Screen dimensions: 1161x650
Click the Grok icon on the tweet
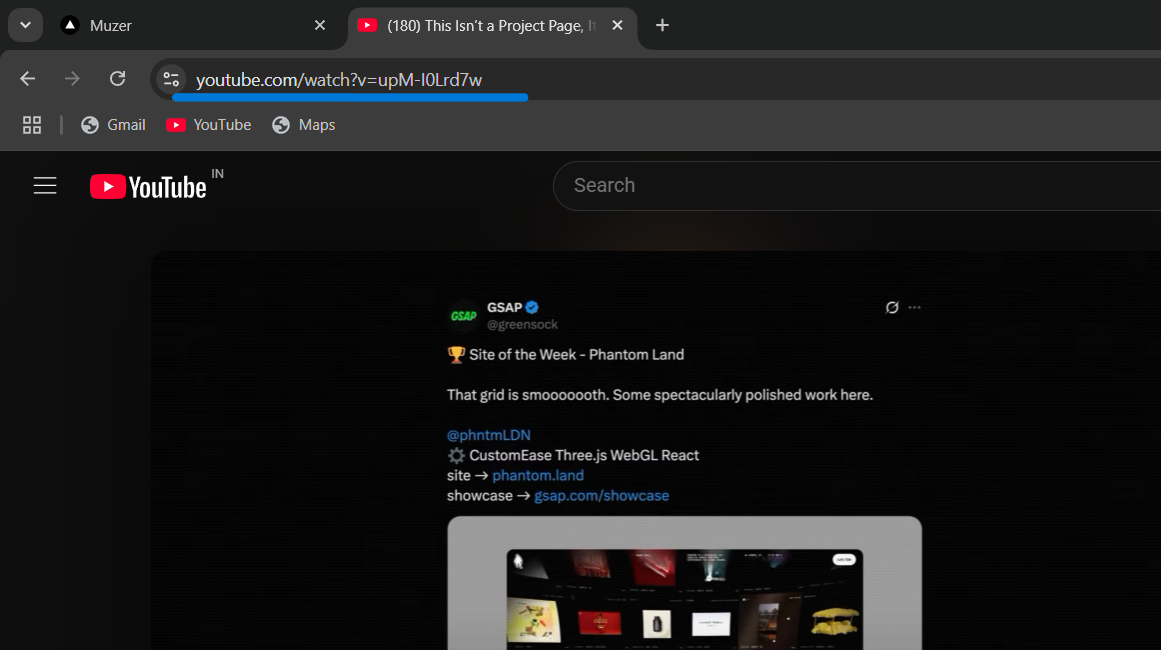(892, 308)
